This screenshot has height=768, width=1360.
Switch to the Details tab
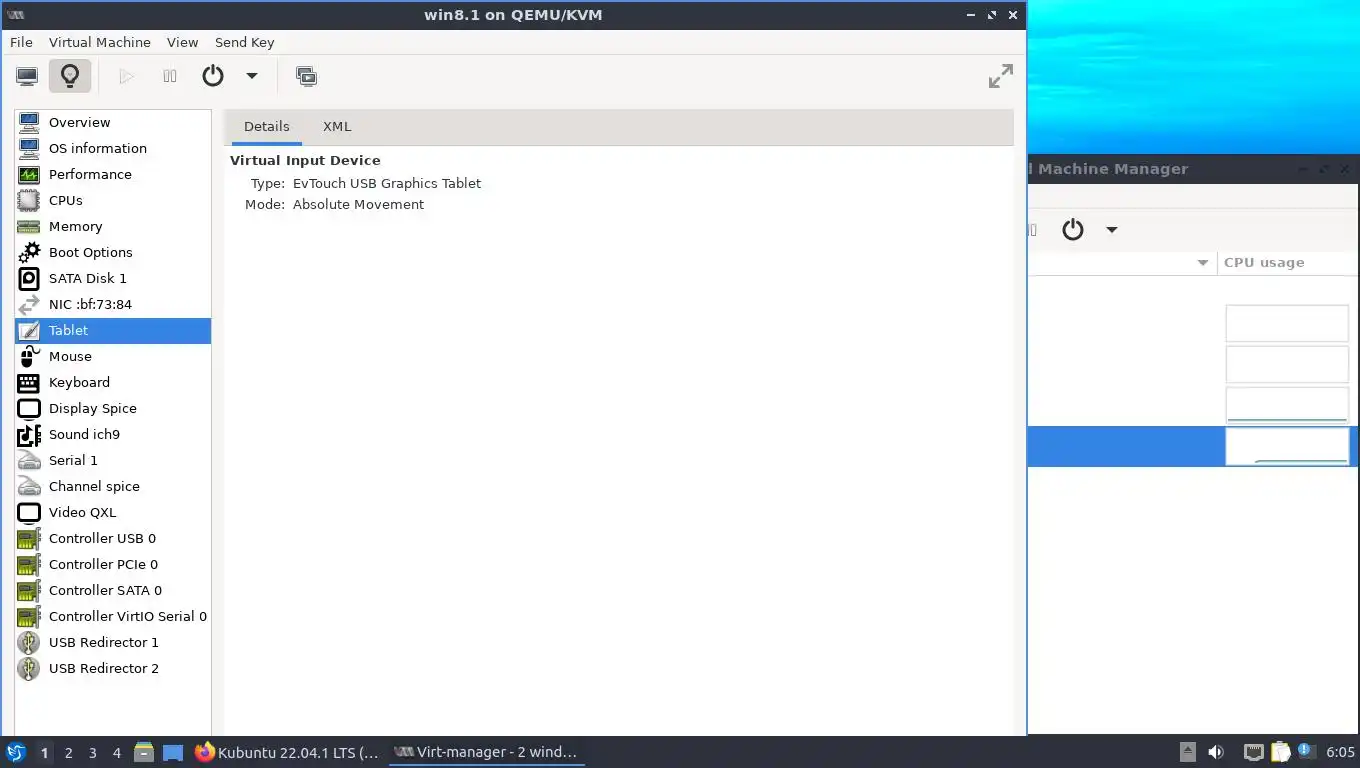(266, 127)
